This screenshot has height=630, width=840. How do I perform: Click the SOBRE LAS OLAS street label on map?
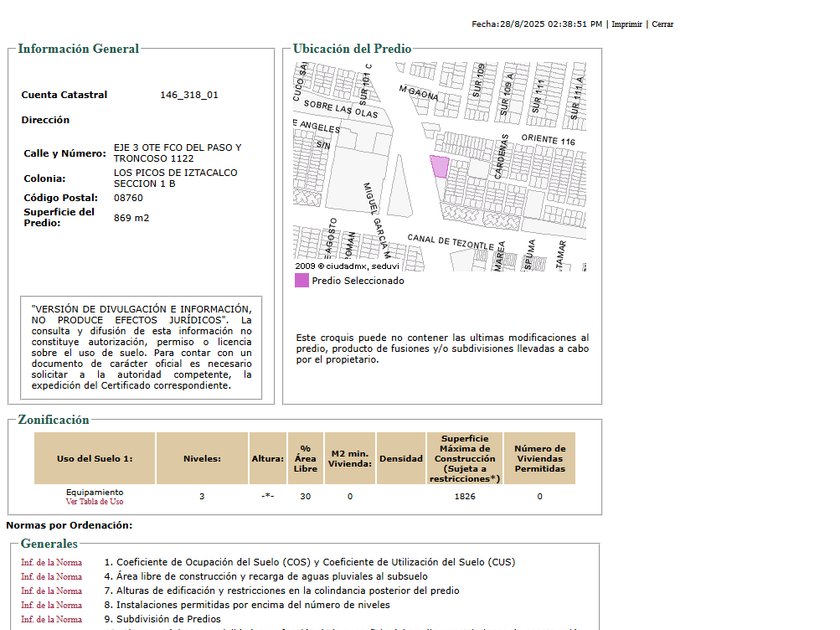[x=341, y=109]
